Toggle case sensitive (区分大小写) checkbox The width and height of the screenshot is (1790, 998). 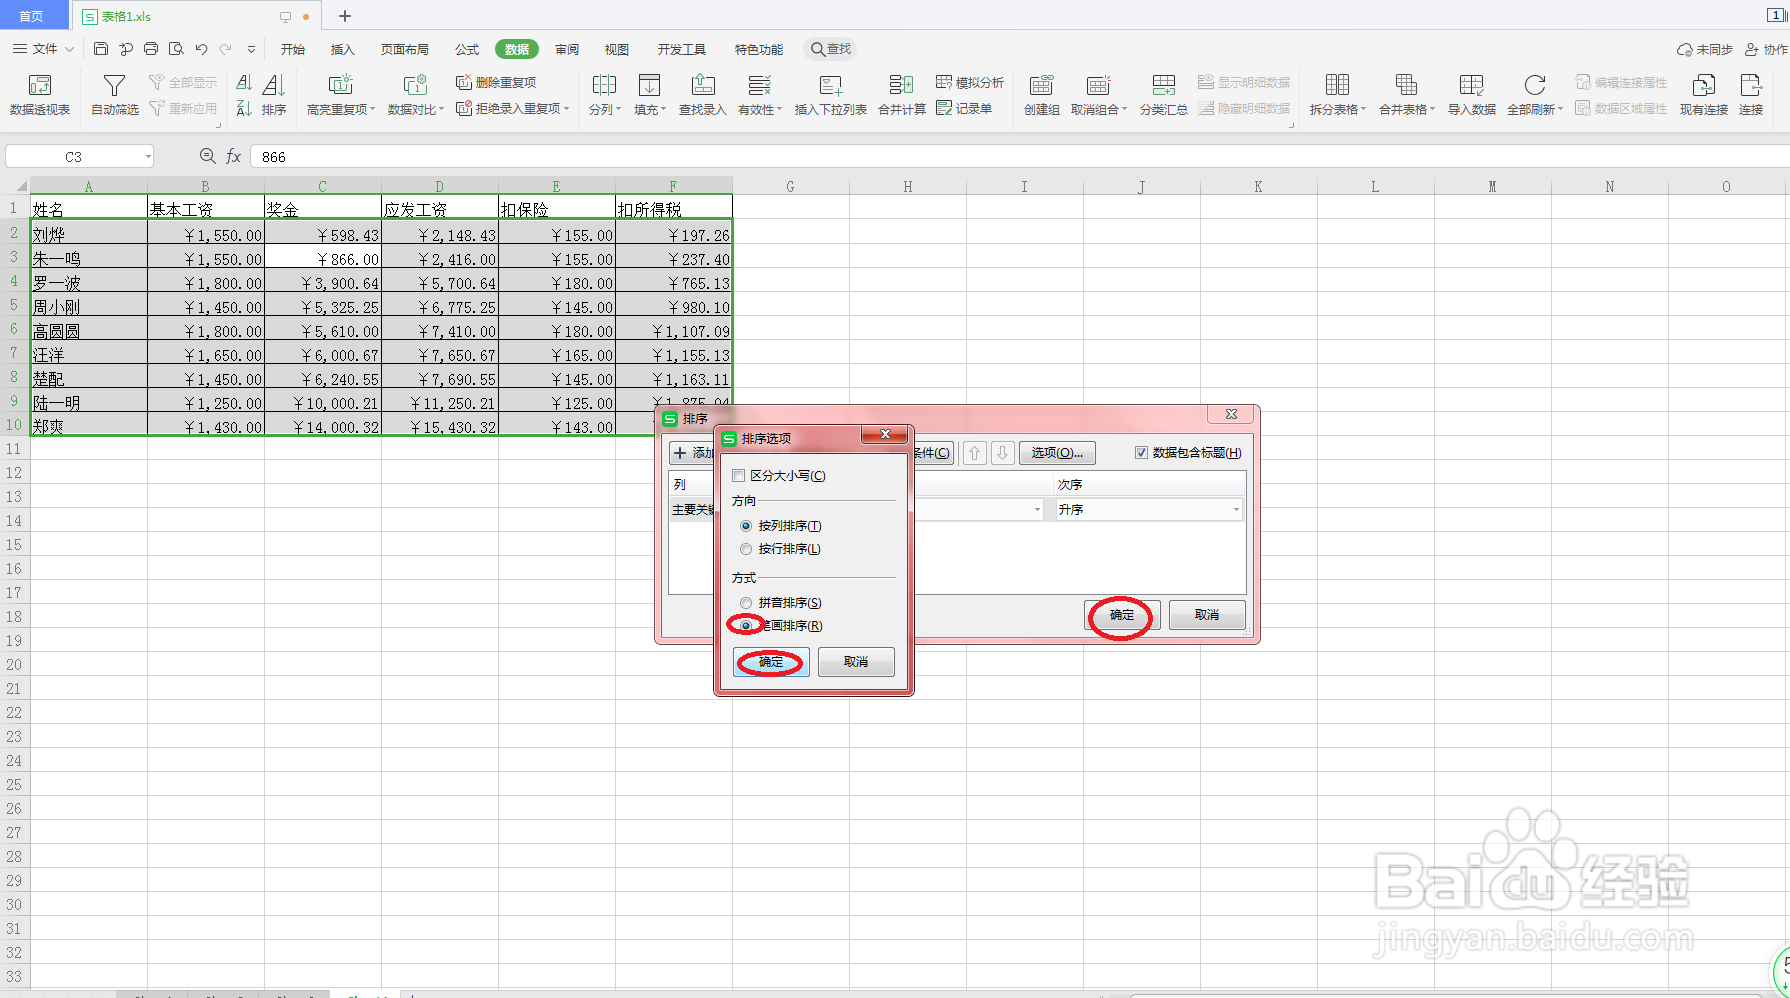tap(739, 476)
